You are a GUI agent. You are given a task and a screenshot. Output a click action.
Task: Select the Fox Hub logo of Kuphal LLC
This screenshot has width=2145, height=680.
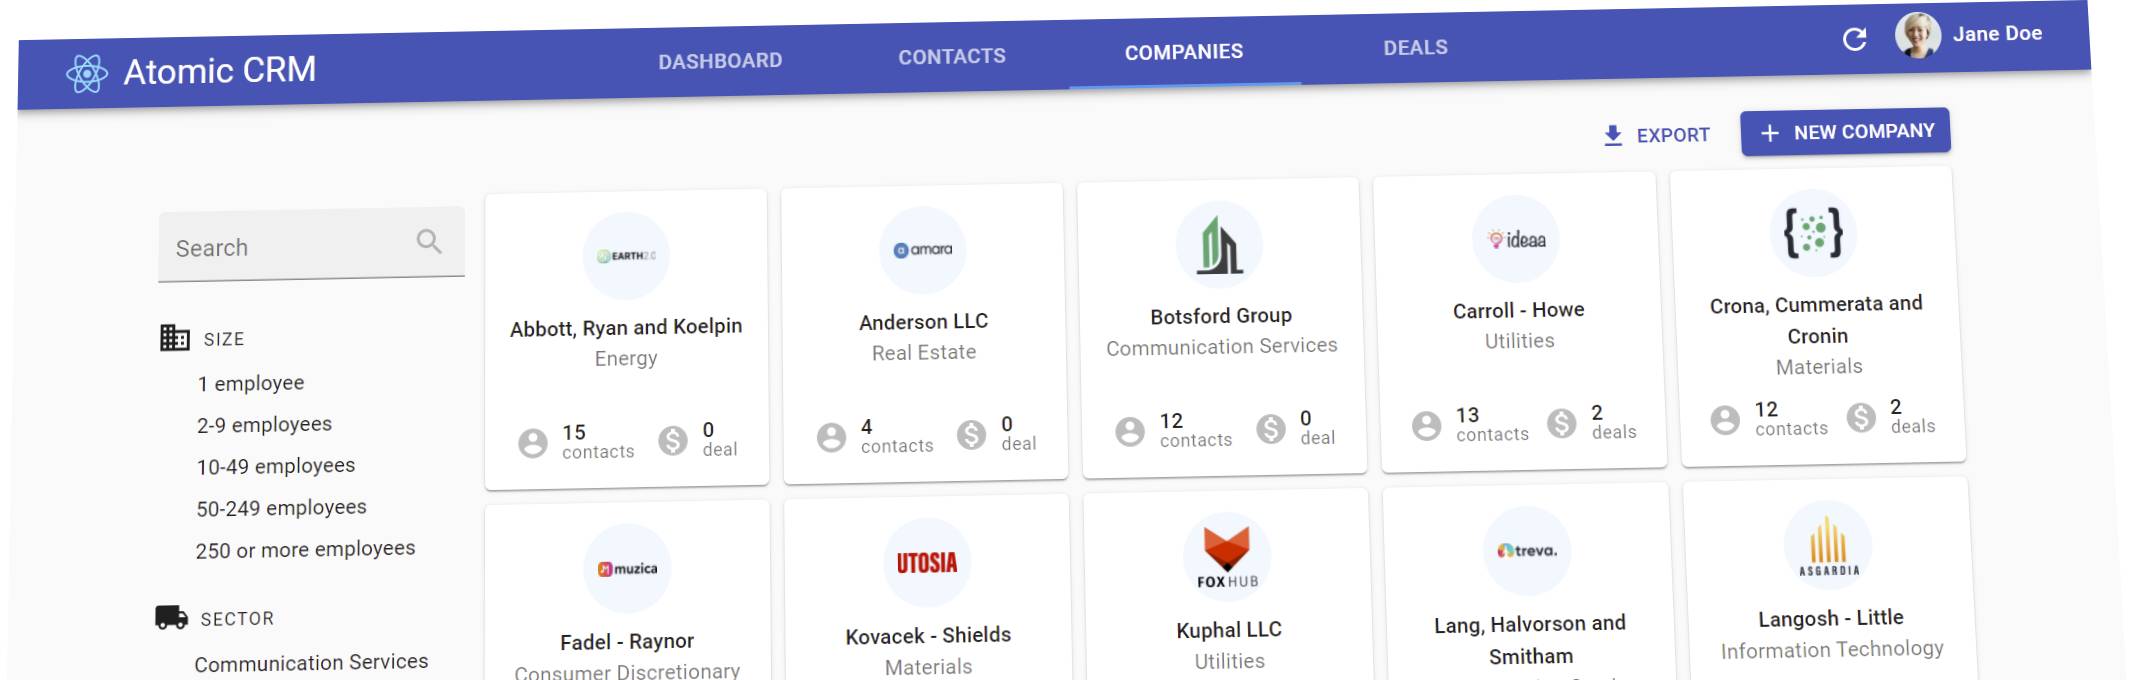(1227, 558)
